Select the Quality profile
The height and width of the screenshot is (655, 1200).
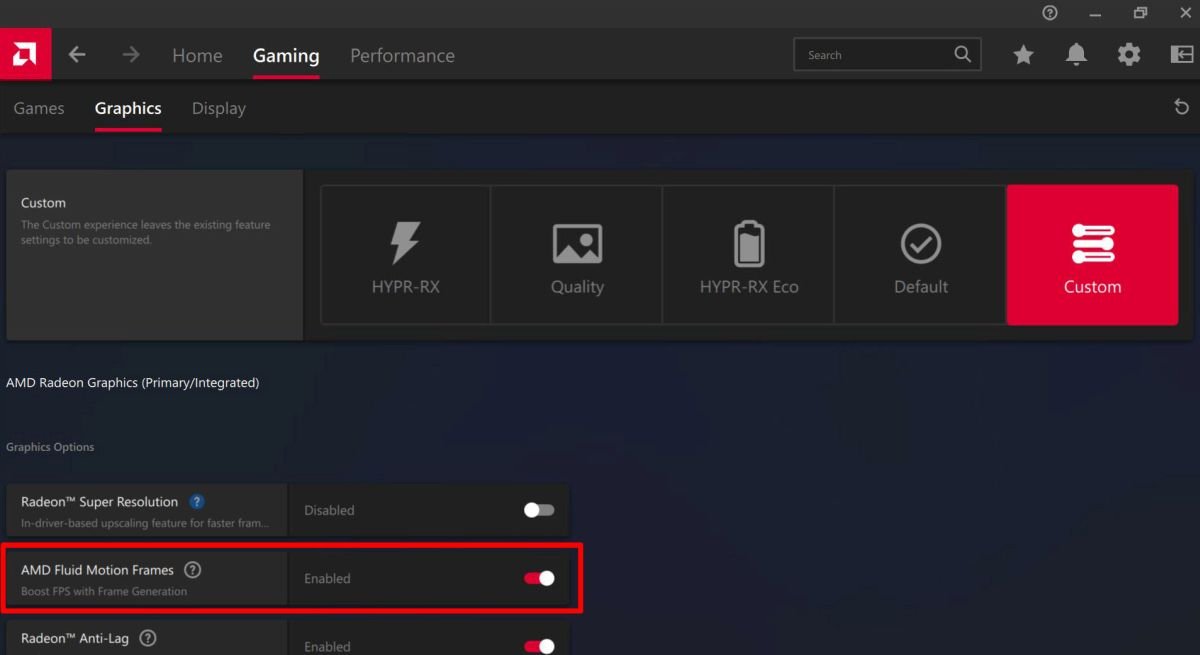point(577,255)
